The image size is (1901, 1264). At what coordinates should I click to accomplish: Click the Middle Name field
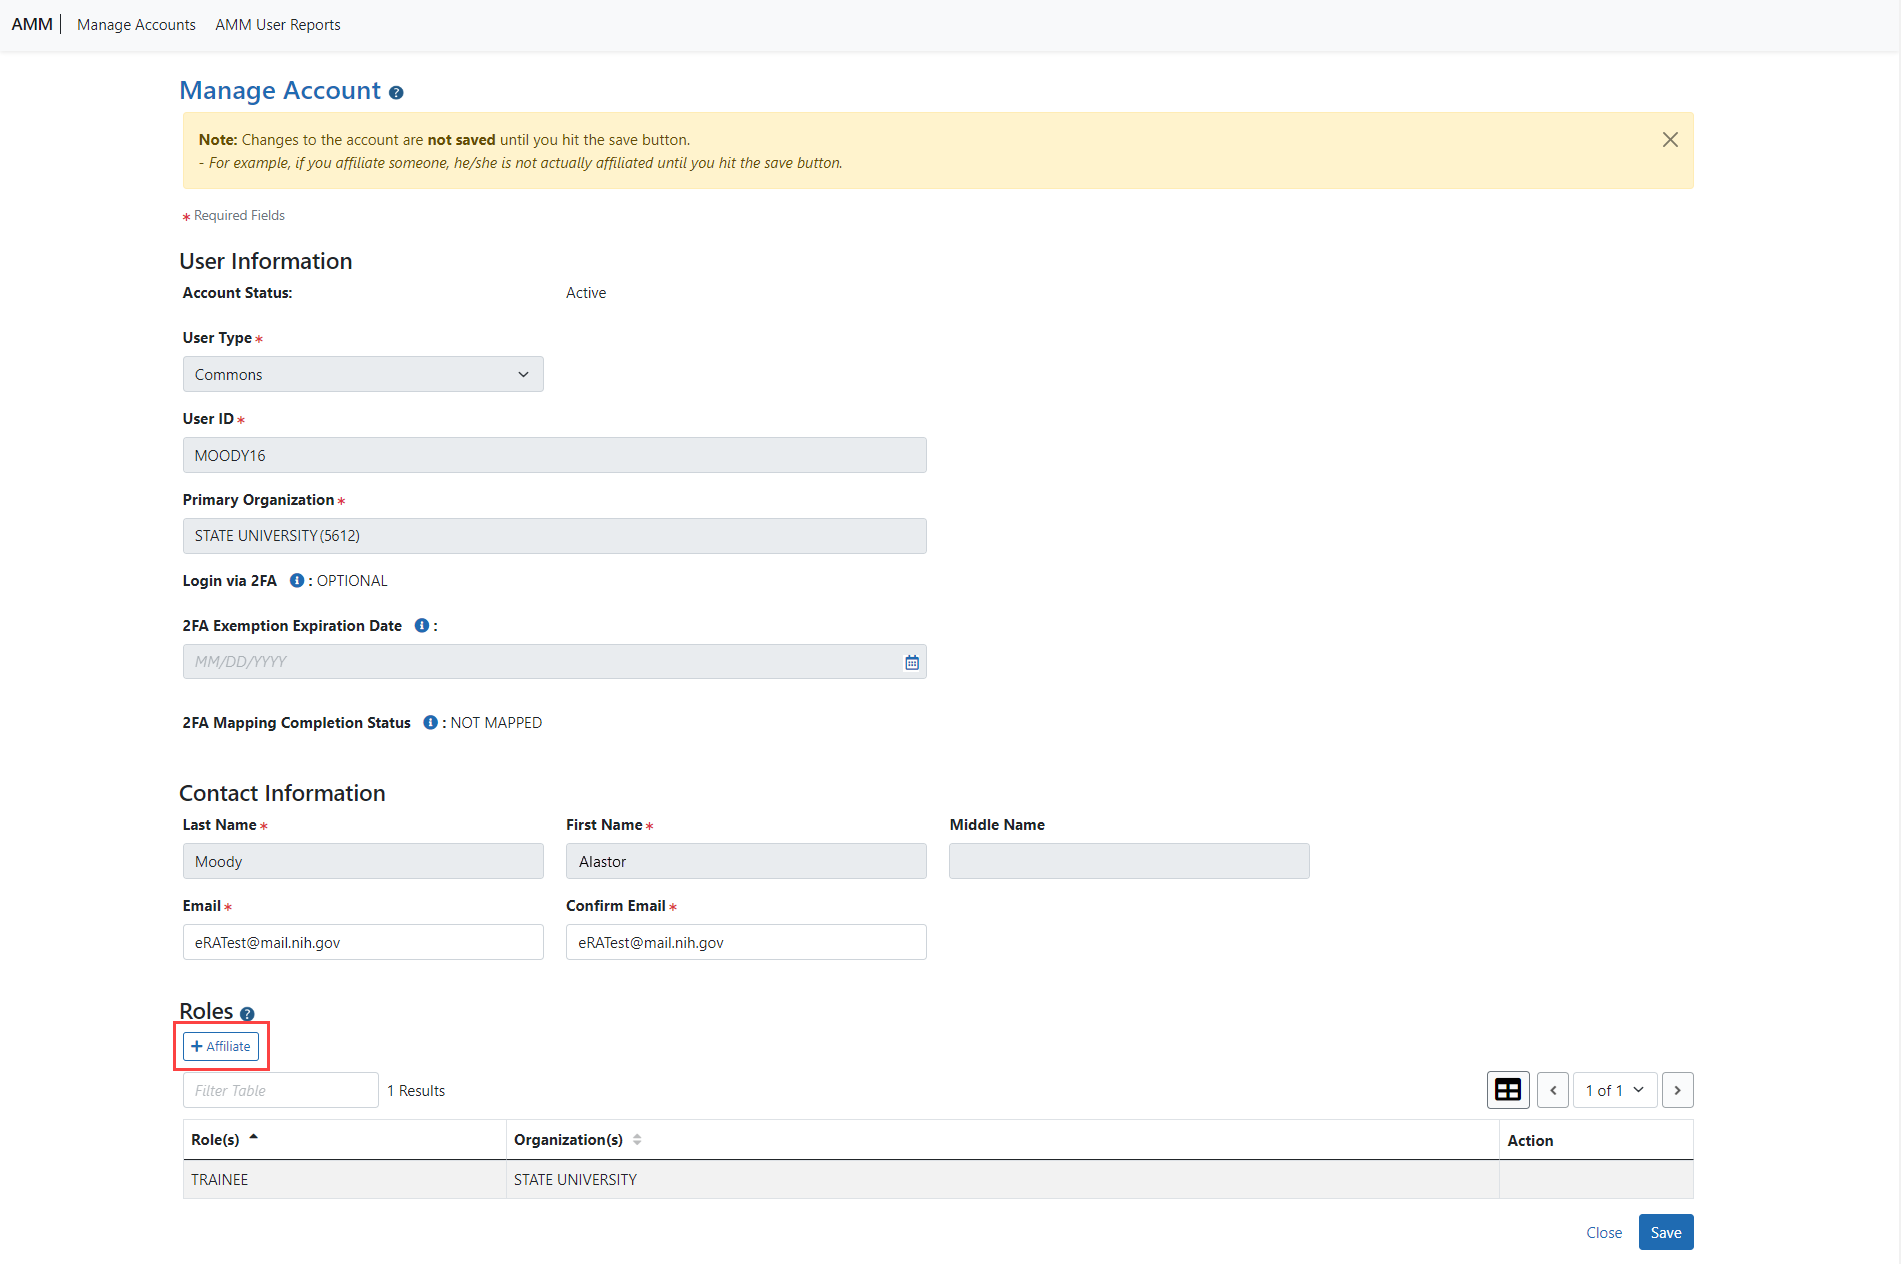pyautogui.click(x=1129, y=861)
